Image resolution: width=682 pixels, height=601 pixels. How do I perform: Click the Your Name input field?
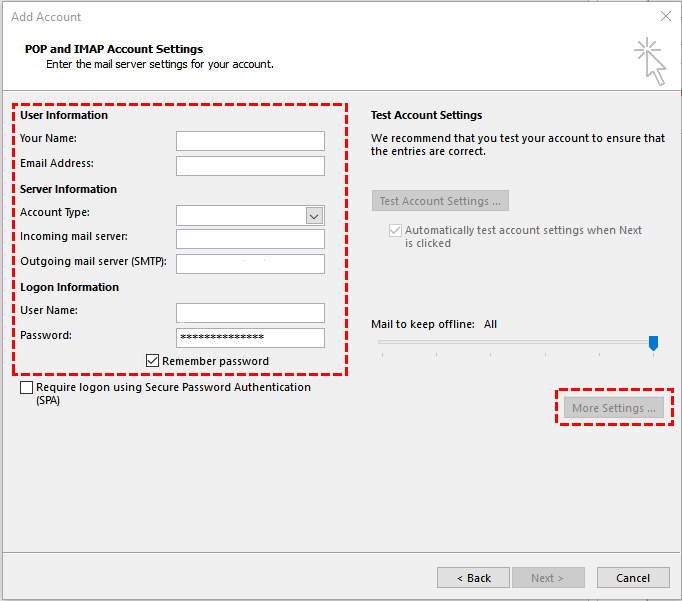point(250,141)
